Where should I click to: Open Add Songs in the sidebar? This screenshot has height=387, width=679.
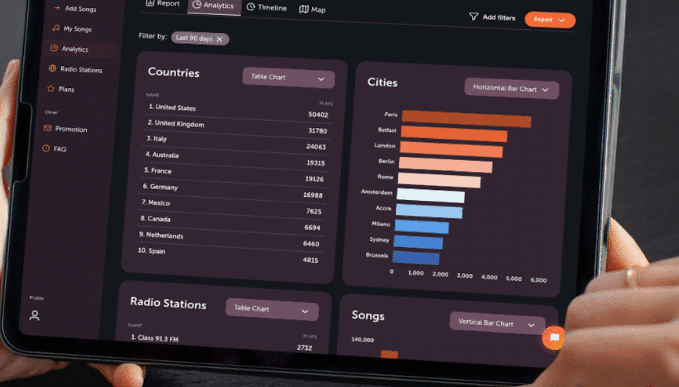[x=75, y=8]
